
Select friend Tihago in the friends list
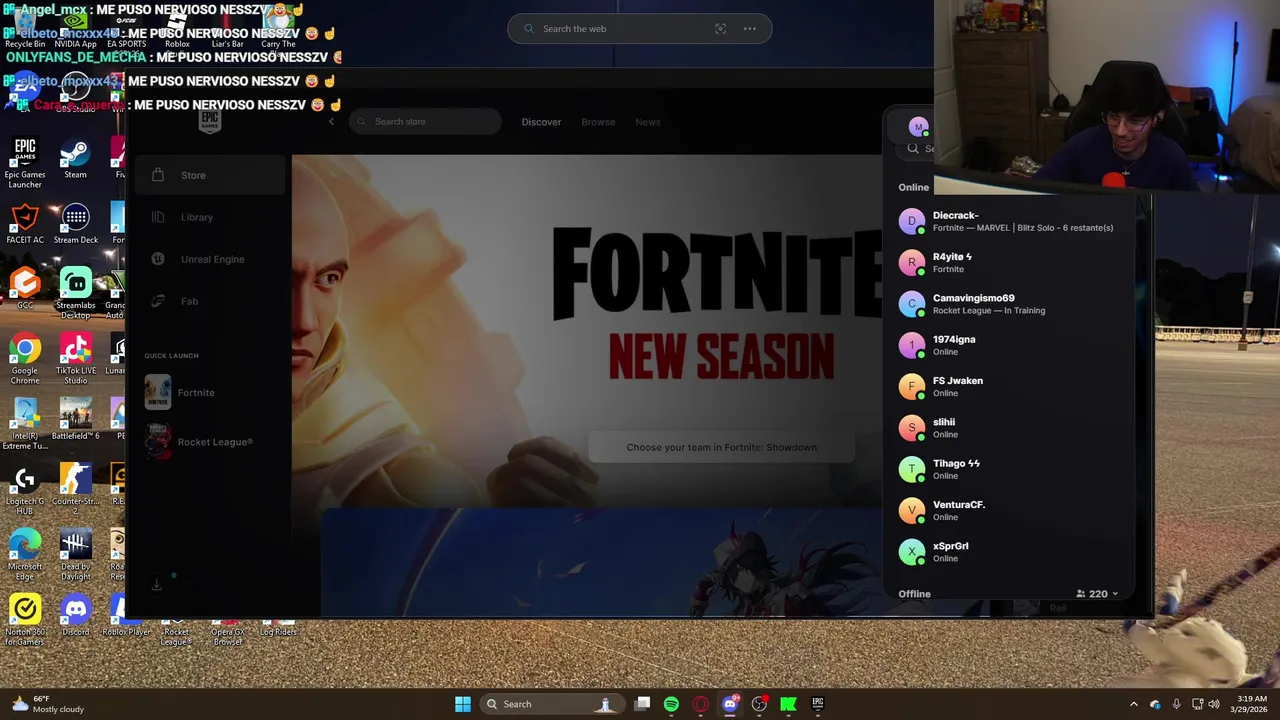pos(1008,469)
